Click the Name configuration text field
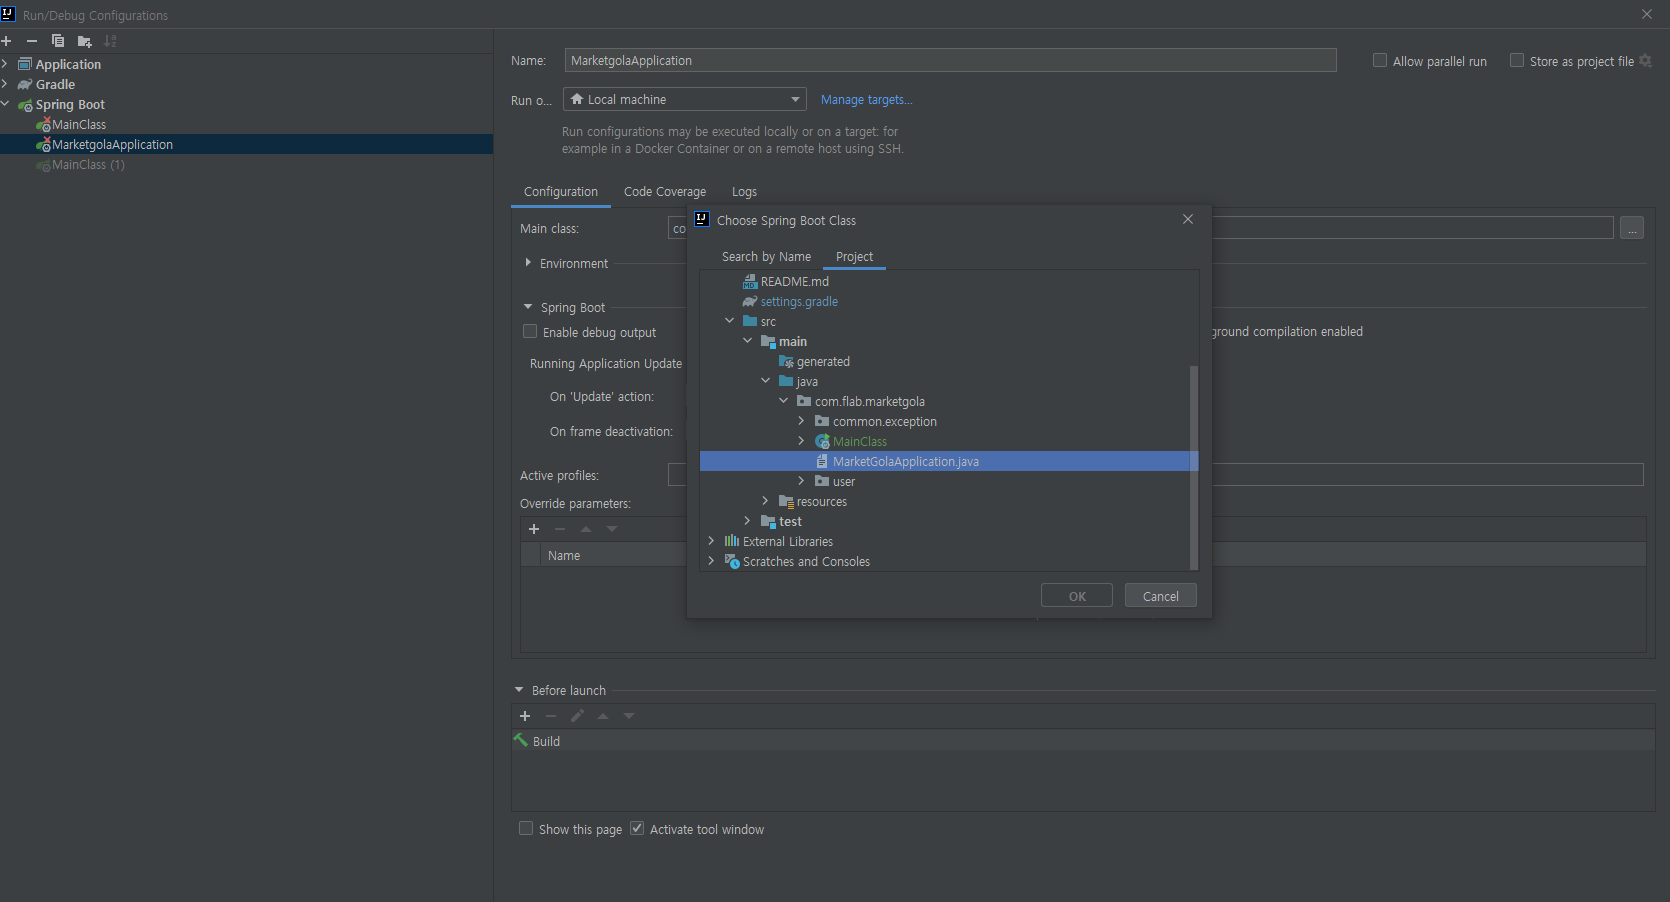The image size is (1670, 902). 950,60
